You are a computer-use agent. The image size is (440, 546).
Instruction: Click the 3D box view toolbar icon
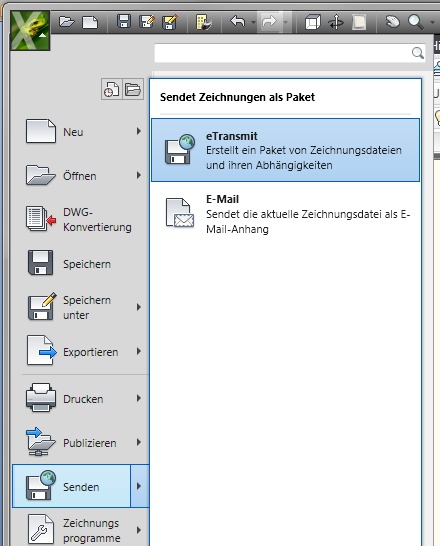click(312, 22)
